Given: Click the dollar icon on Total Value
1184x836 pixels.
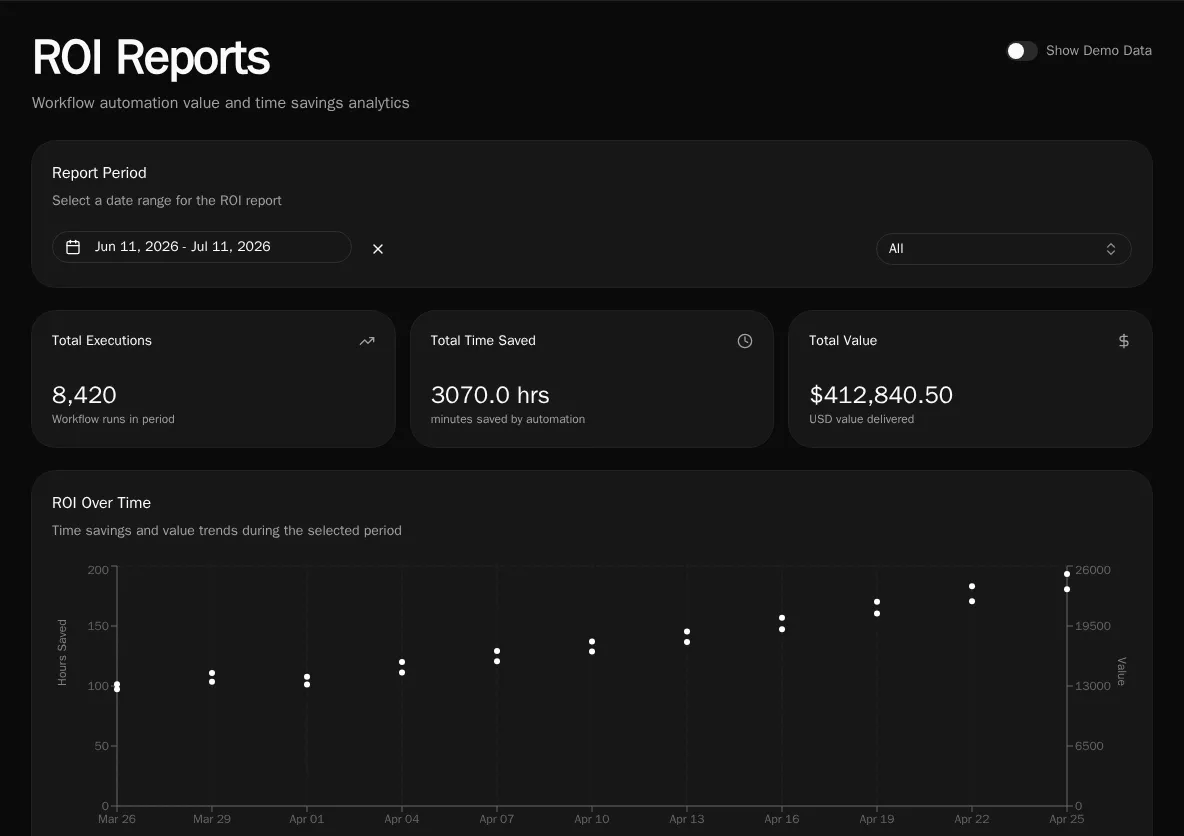Looking at the screenshot, I should point(1124,341).
